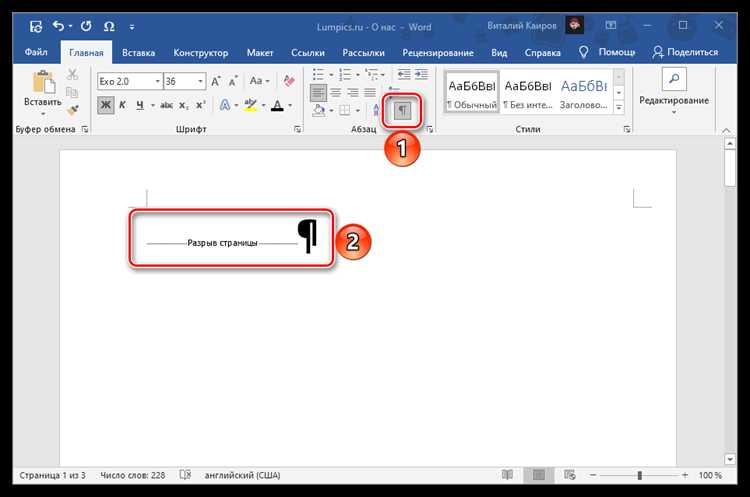Expand the font color dropdown arrow
Image resolution: width=750 pixels, height=497 pixels.
[290, 106]
